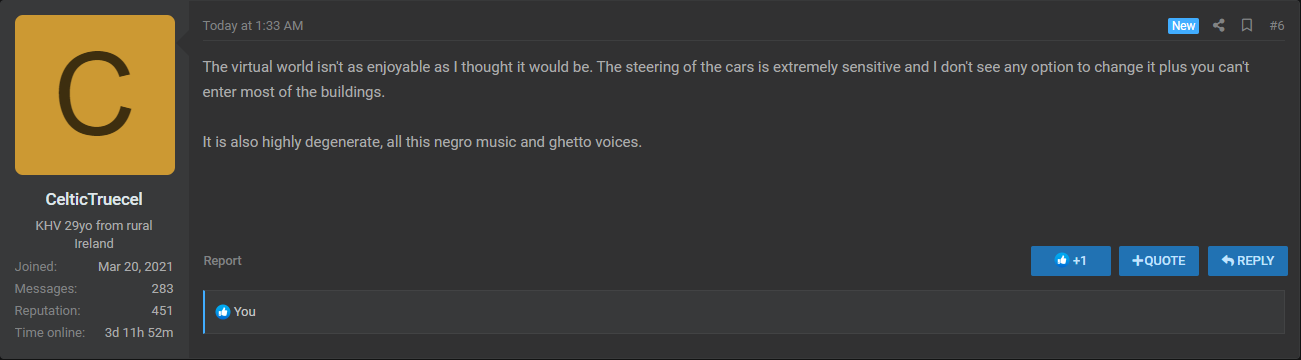Reply to the post using REPLY button
This screenshot has width=1301, height=360.
pos(1248,261)
